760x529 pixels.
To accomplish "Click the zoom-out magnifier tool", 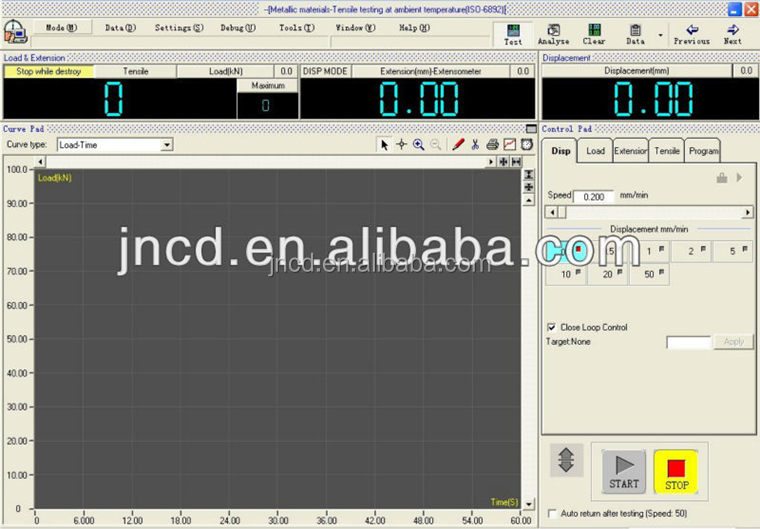I will click(x=435, y=144).
